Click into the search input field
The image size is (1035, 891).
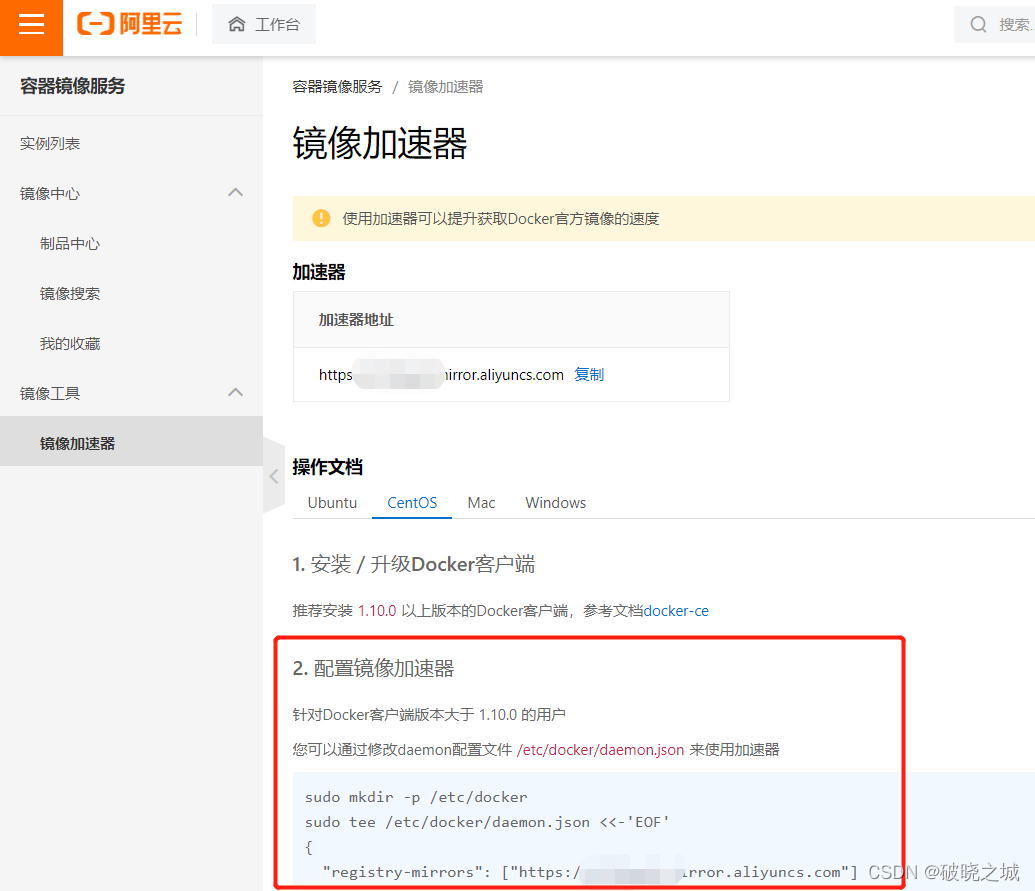[x=997, y=24]
